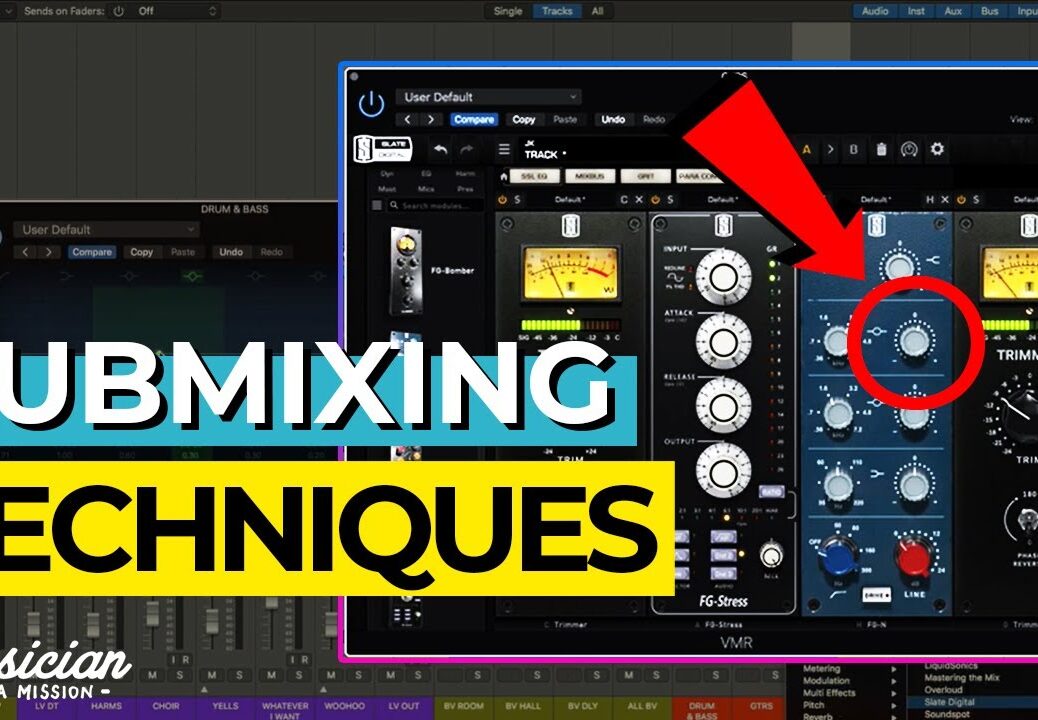Image resolution: width=1038 pixels, height=720 pixels.
Task: Click the home icon in VMR rack bar
Action: tap(504, 177)
